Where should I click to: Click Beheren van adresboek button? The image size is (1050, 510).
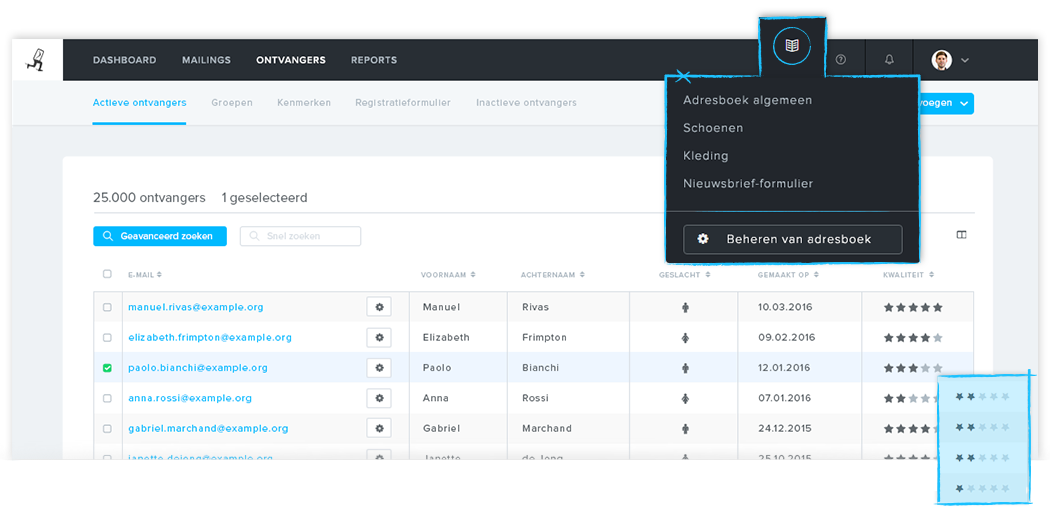(792, 239)
